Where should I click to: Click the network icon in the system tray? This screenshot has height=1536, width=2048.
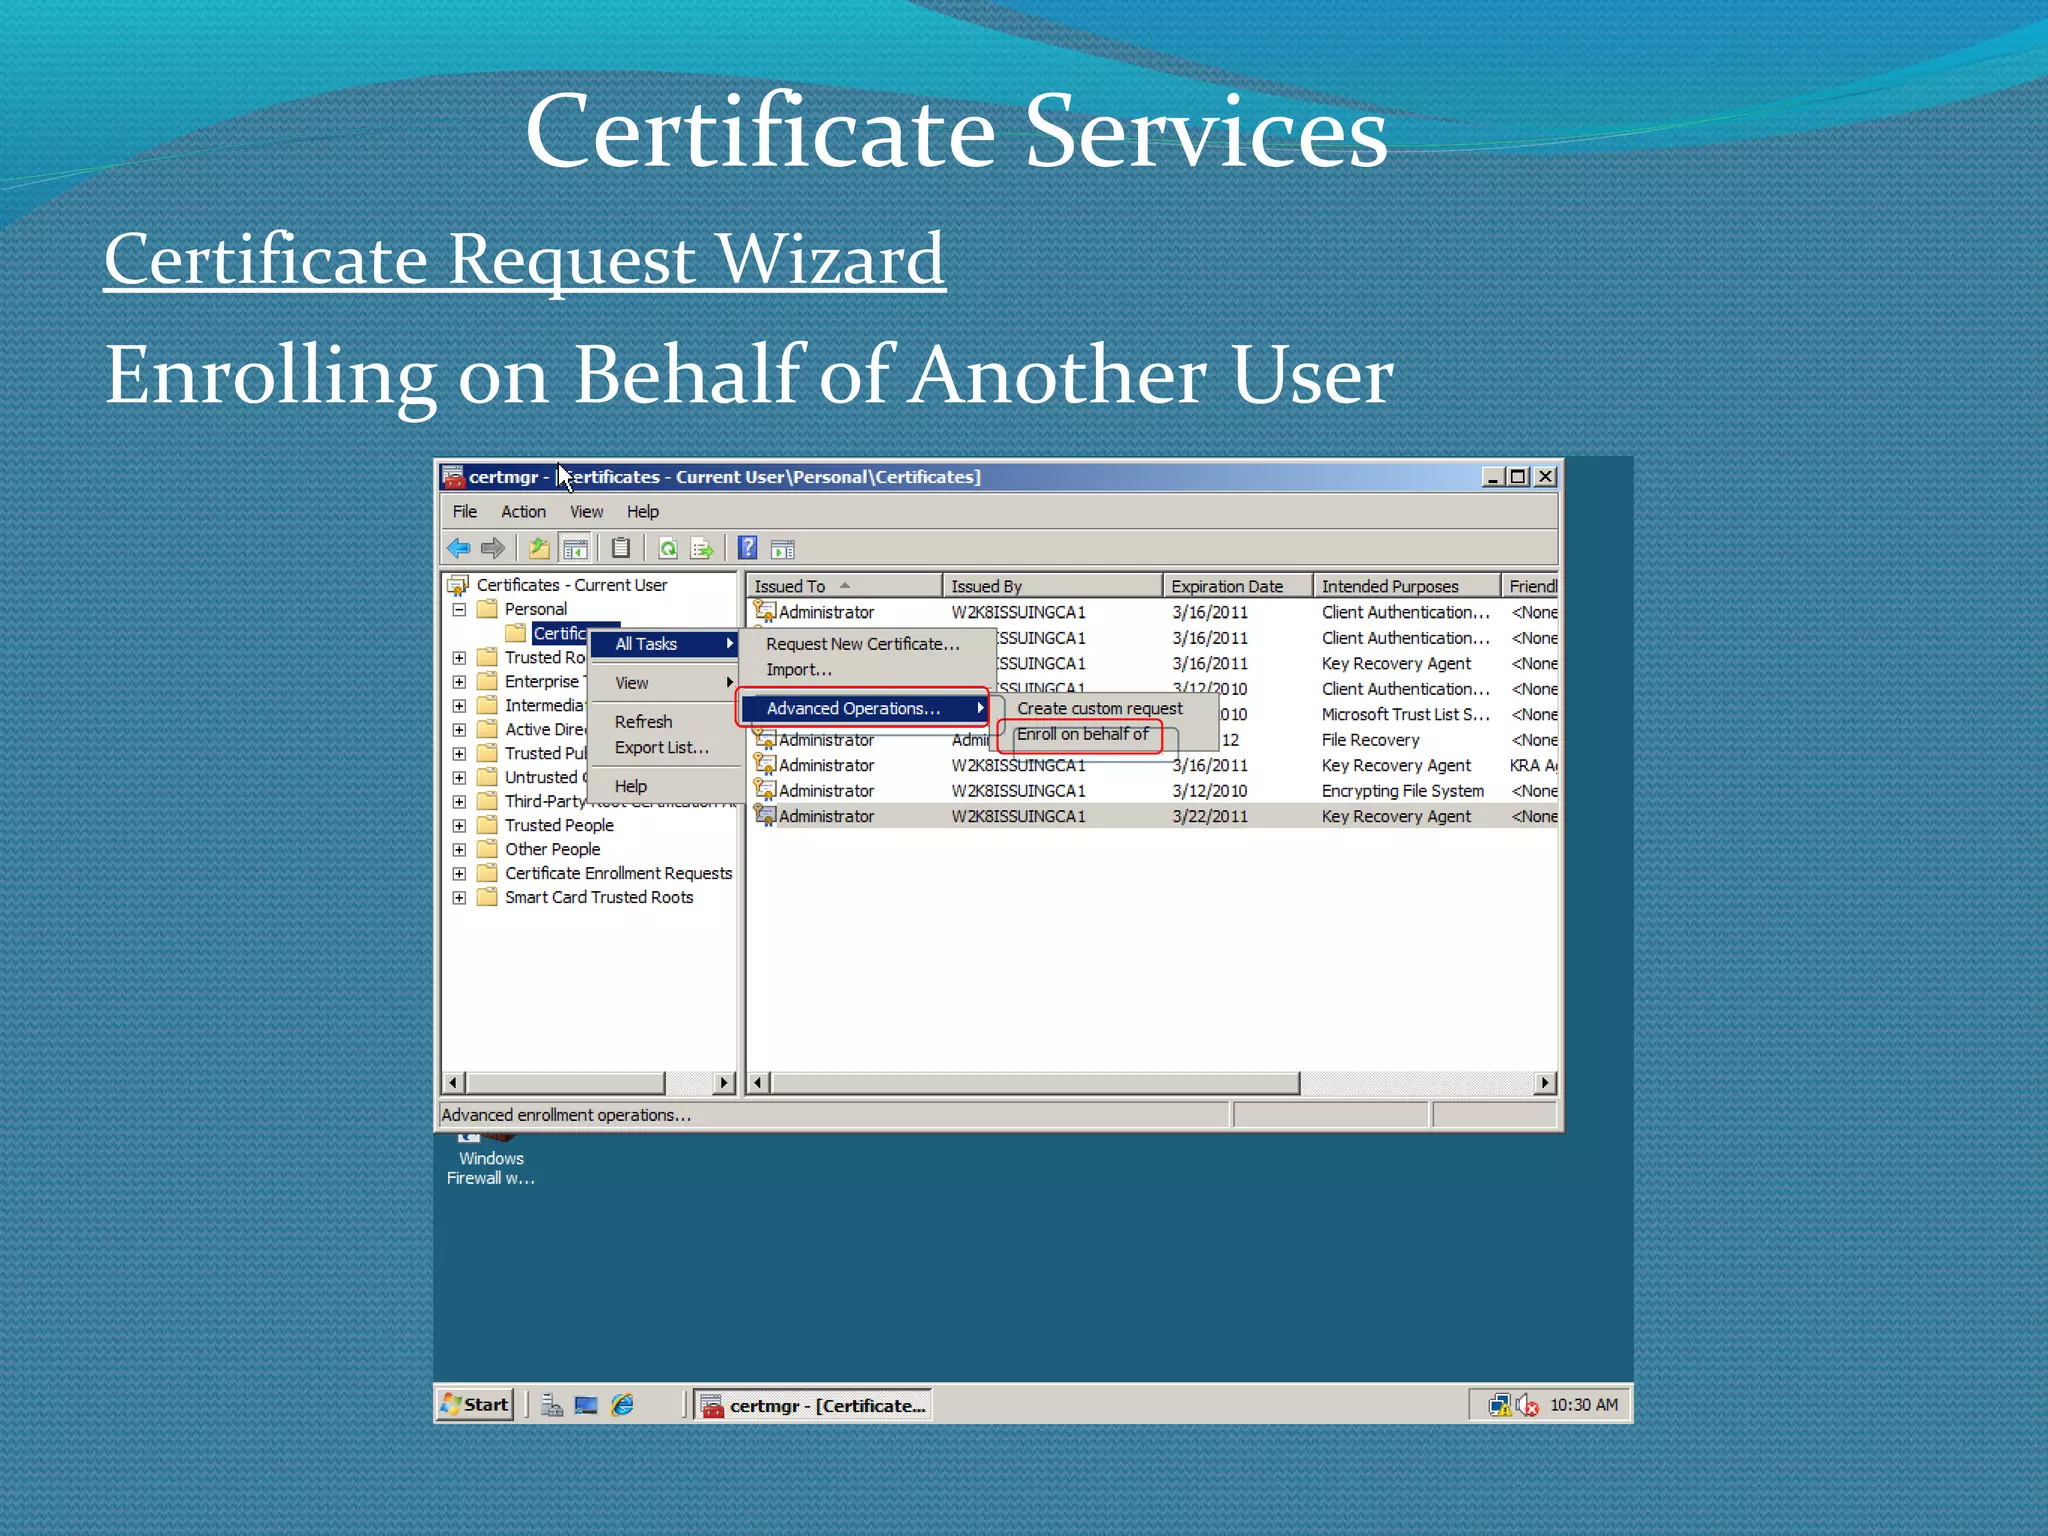tap(1500, 1406)
